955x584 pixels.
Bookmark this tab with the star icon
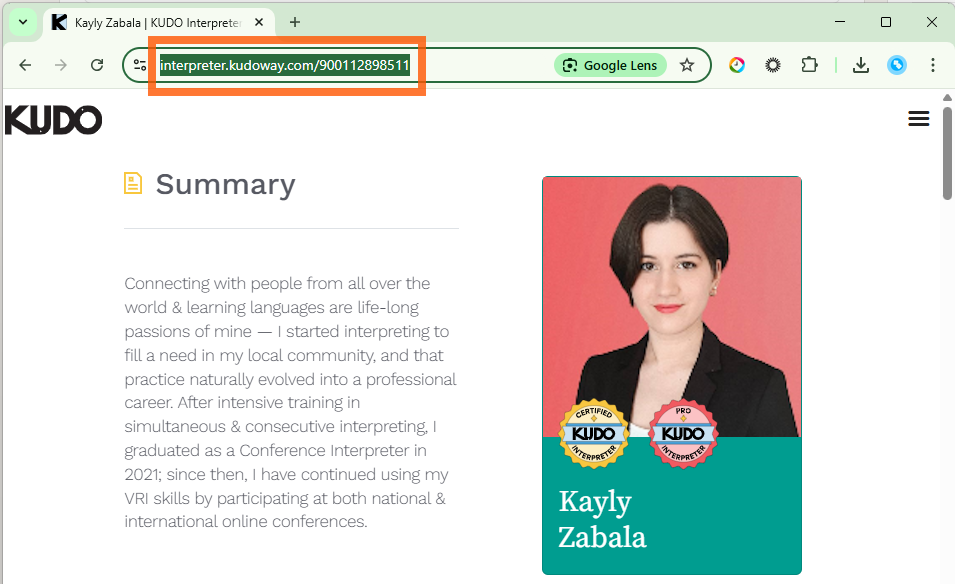[x=687, y=65]
